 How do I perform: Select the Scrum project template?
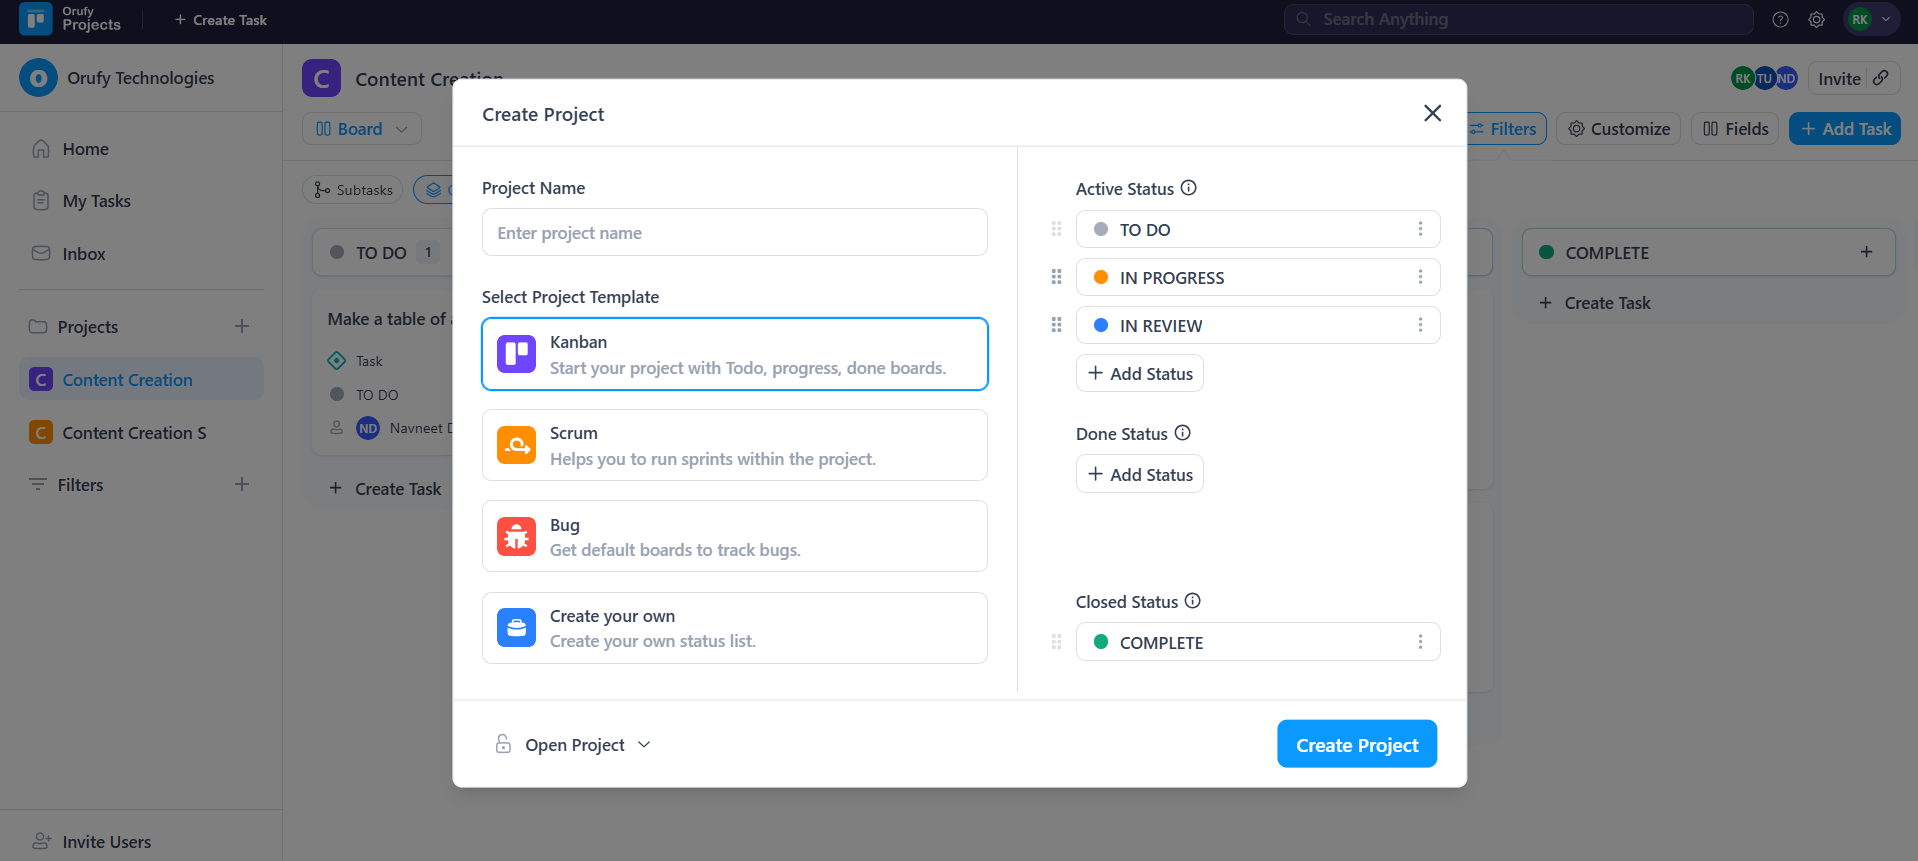tap(734, 446)
